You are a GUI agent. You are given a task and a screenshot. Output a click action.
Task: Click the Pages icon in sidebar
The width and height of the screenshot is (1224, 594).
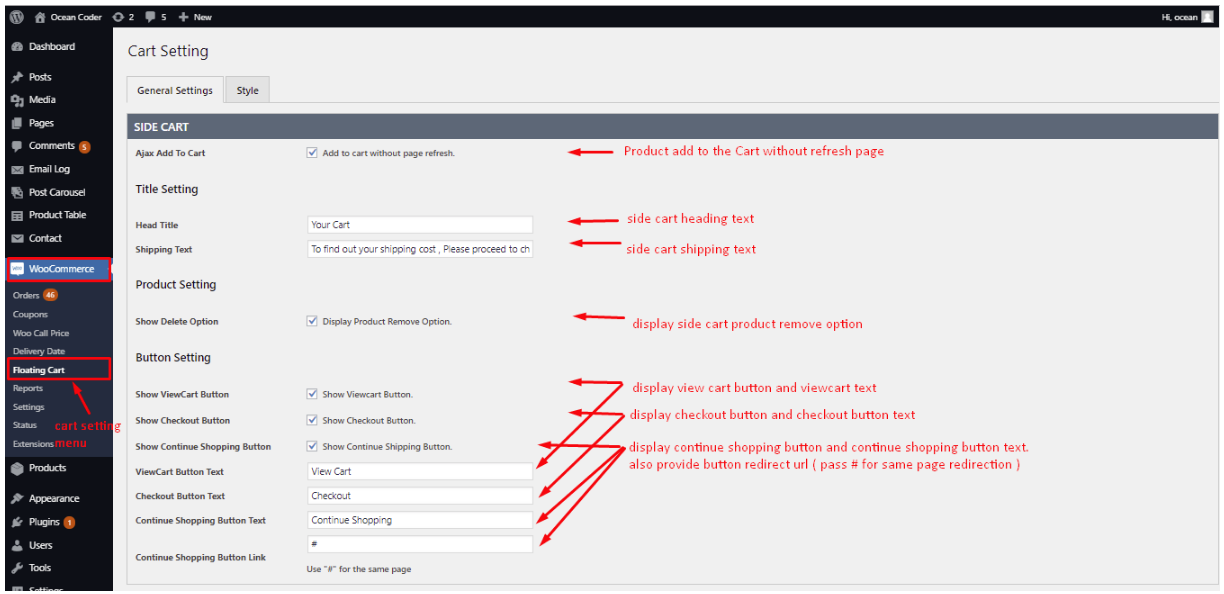pos(17,123)
